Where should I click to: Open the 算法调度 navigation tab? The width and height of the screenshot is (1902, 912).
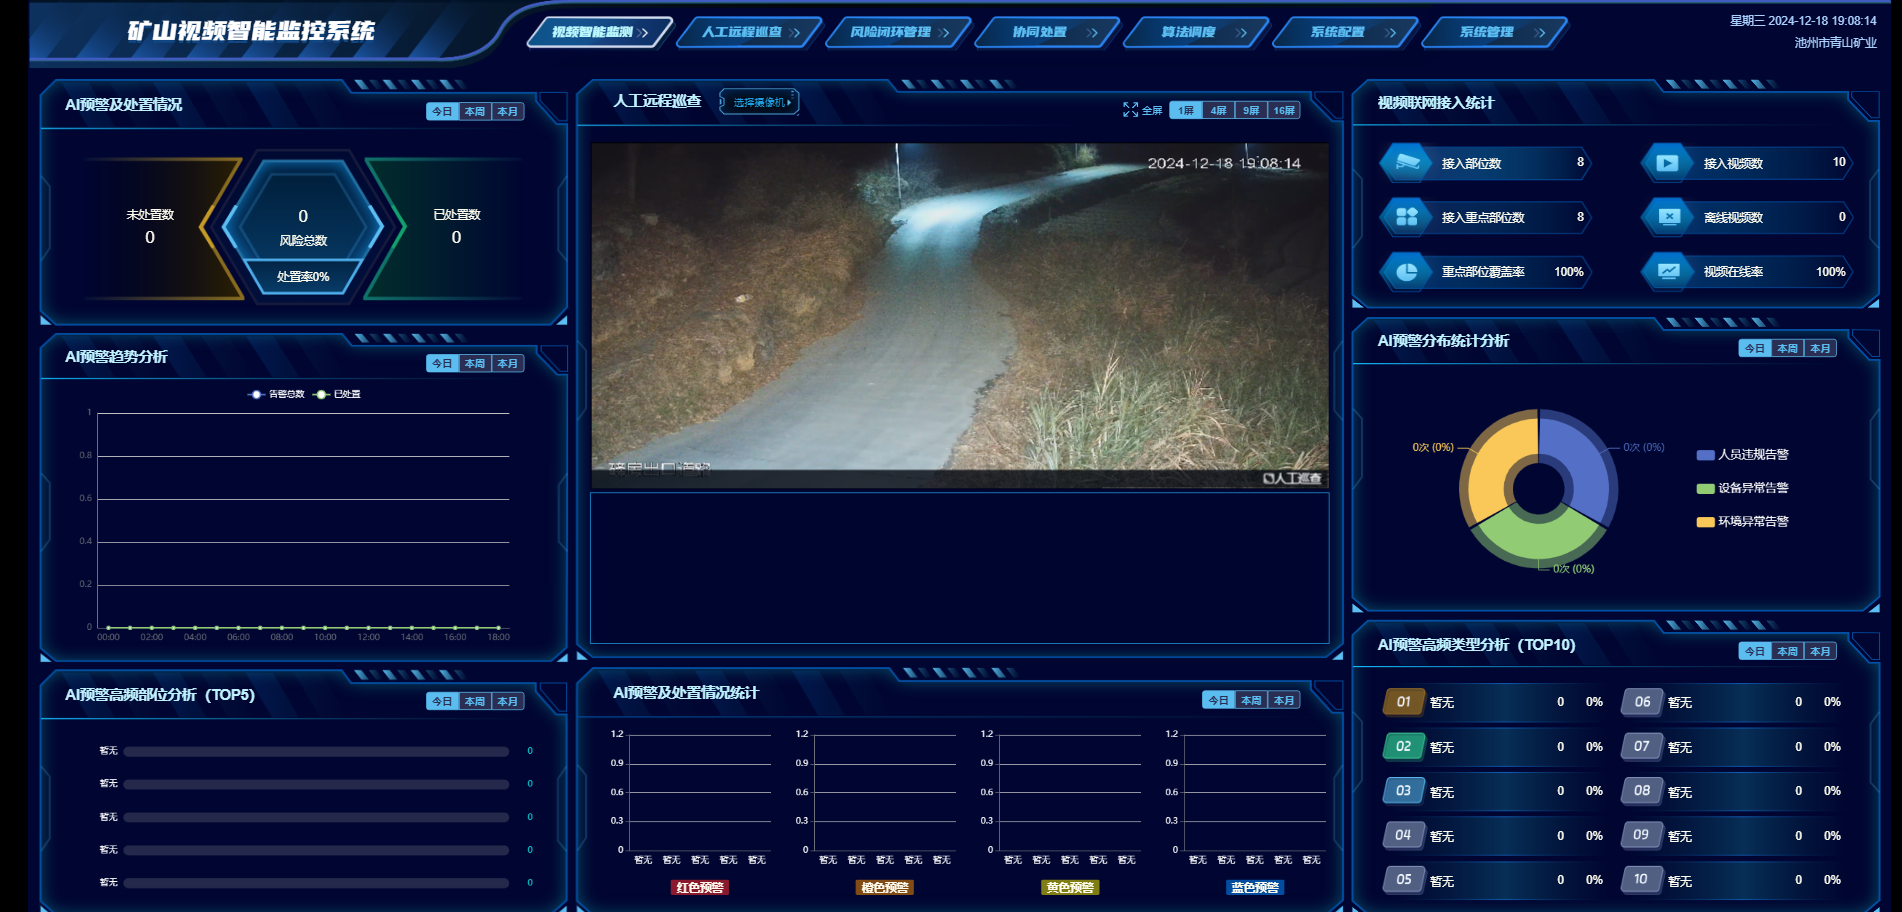1195,32
